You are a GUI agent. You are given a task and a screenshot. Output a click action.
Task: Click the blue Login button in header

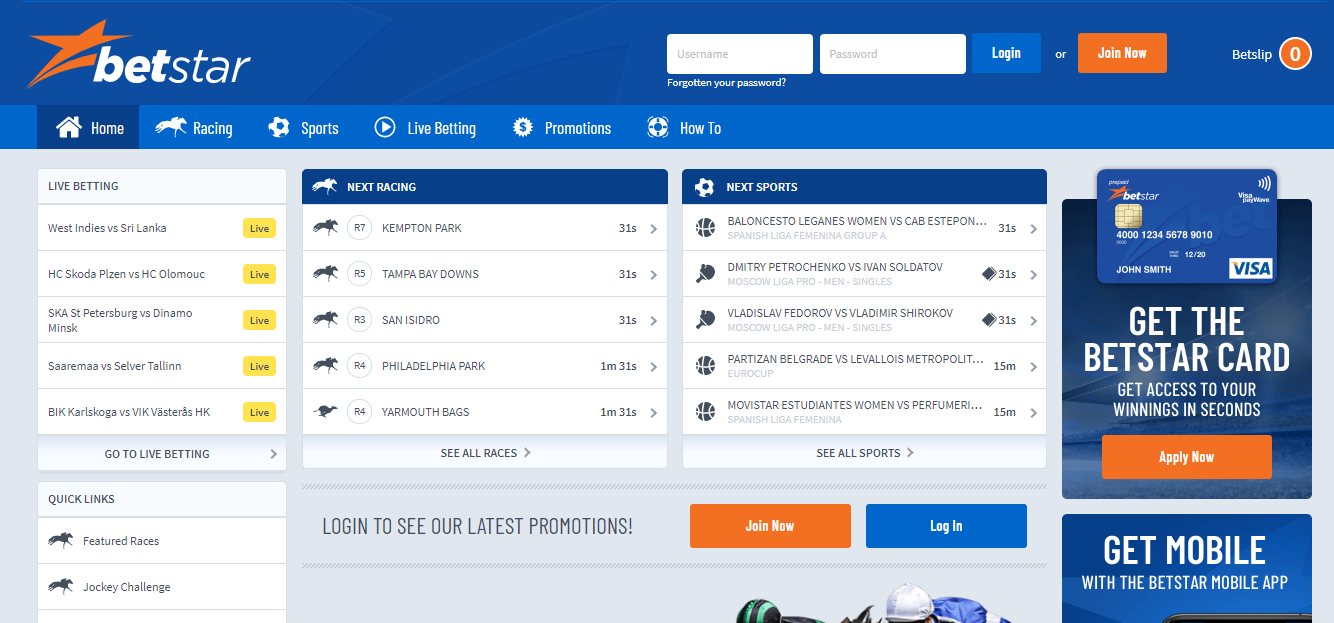[1006, 53]
